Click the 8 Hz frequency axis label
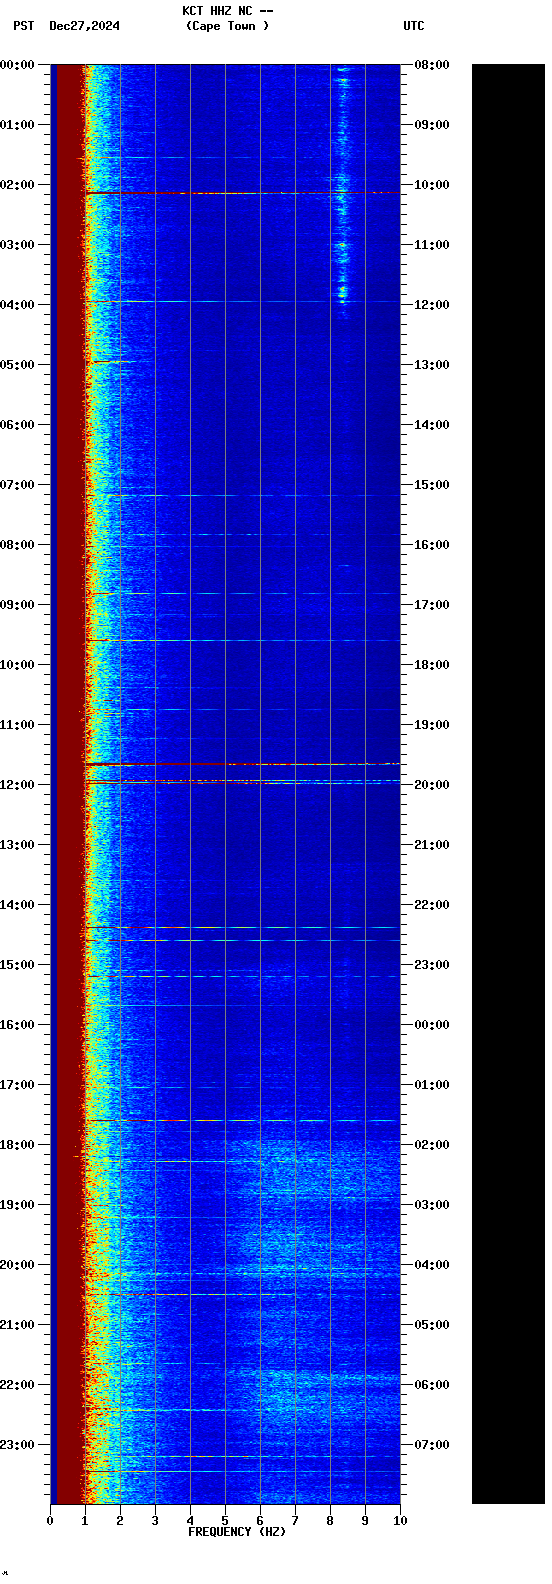Image resolution: width=552 pixels, height=1584 pixels. click(x=330, y=1520)
